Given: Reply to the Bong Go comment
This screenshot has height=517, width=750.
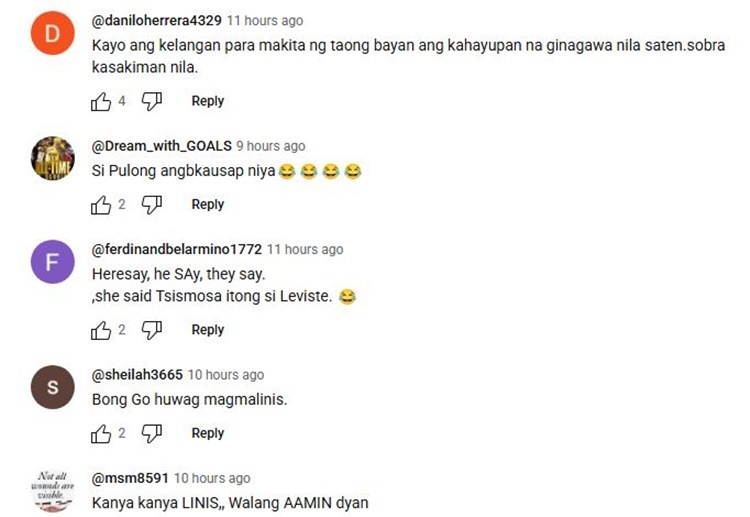Looking at the screenshot, I should pyautogui.click(x=208, y=433).
